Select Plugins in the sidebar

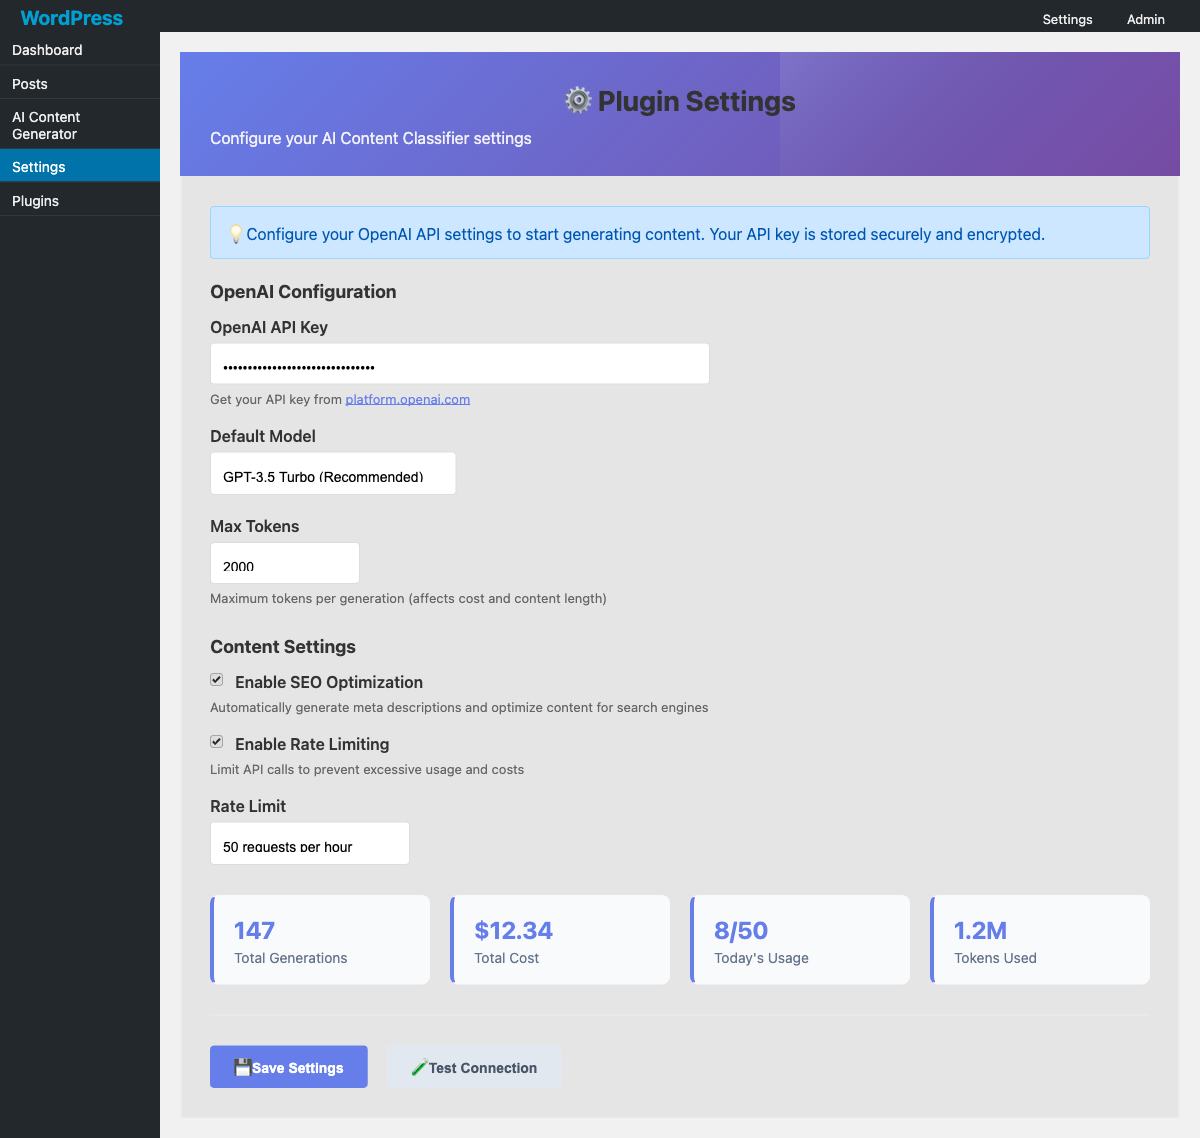coord(35,200)
